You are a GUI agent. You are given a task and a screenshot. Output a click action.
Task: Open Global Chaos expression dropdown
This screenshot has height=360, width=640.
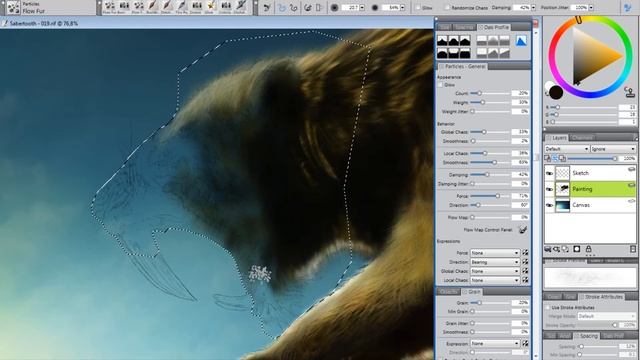click(495, 271)
